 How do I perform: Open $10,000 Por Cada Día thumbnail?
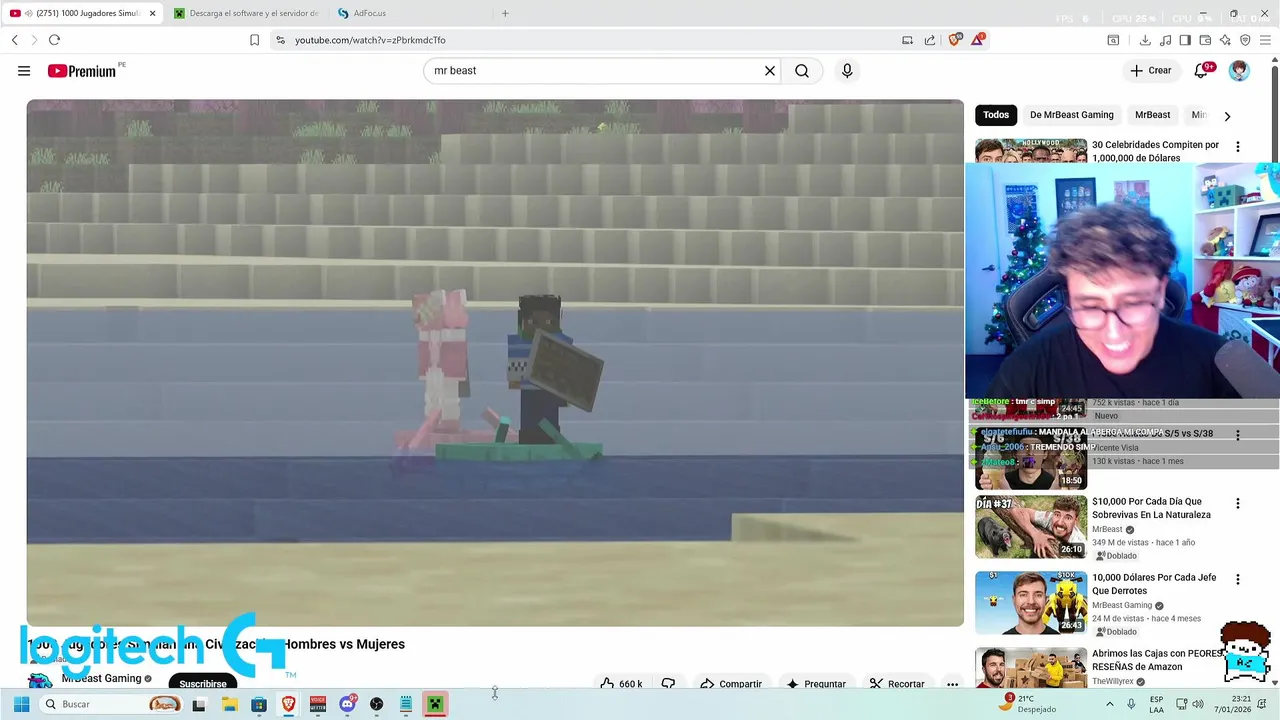pos(1031,527)
